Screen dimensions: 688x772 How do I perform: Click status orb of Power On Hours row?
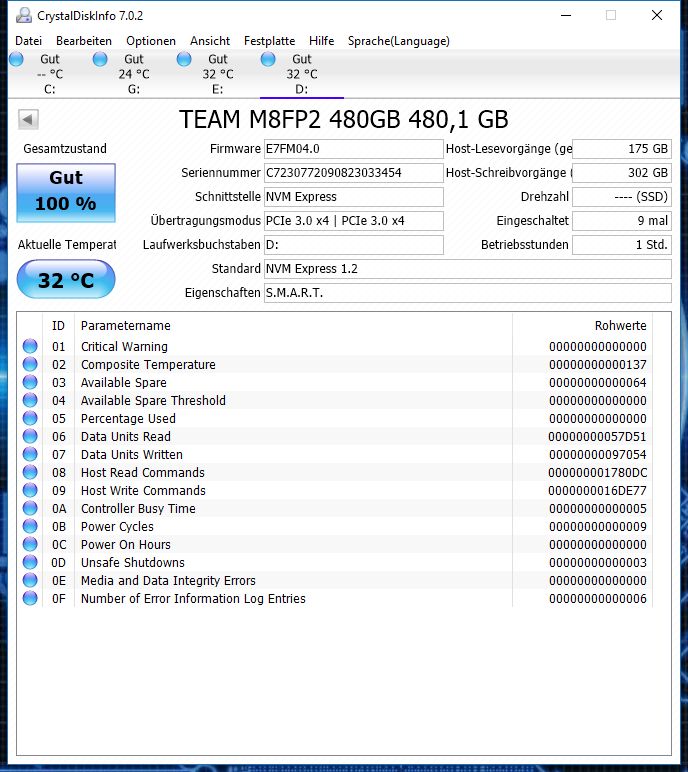tap(30, 544)
